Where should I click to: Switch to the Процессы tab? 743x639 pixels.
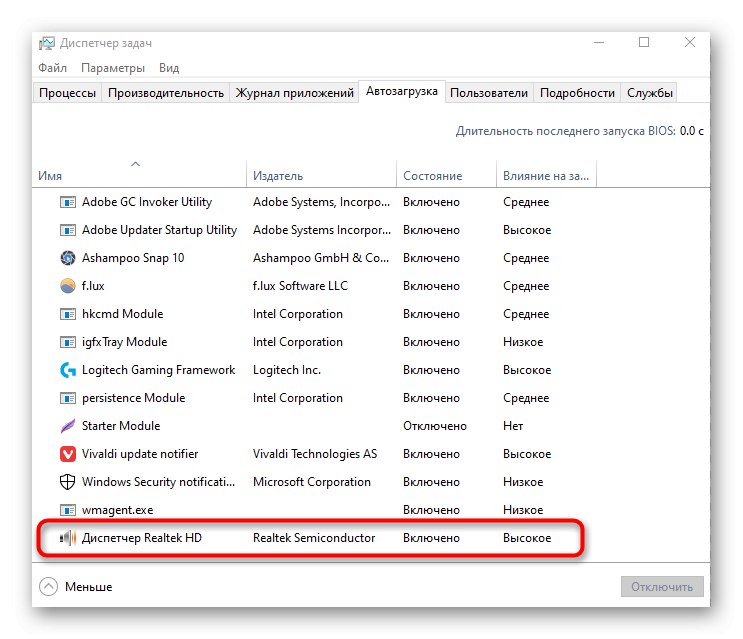[x=67, y=93]
